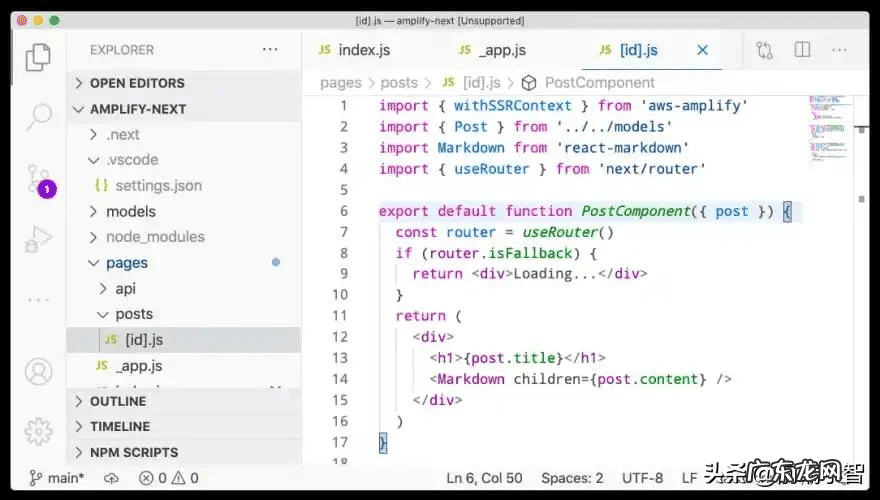Open Source Control view with badge

point(38,179)
